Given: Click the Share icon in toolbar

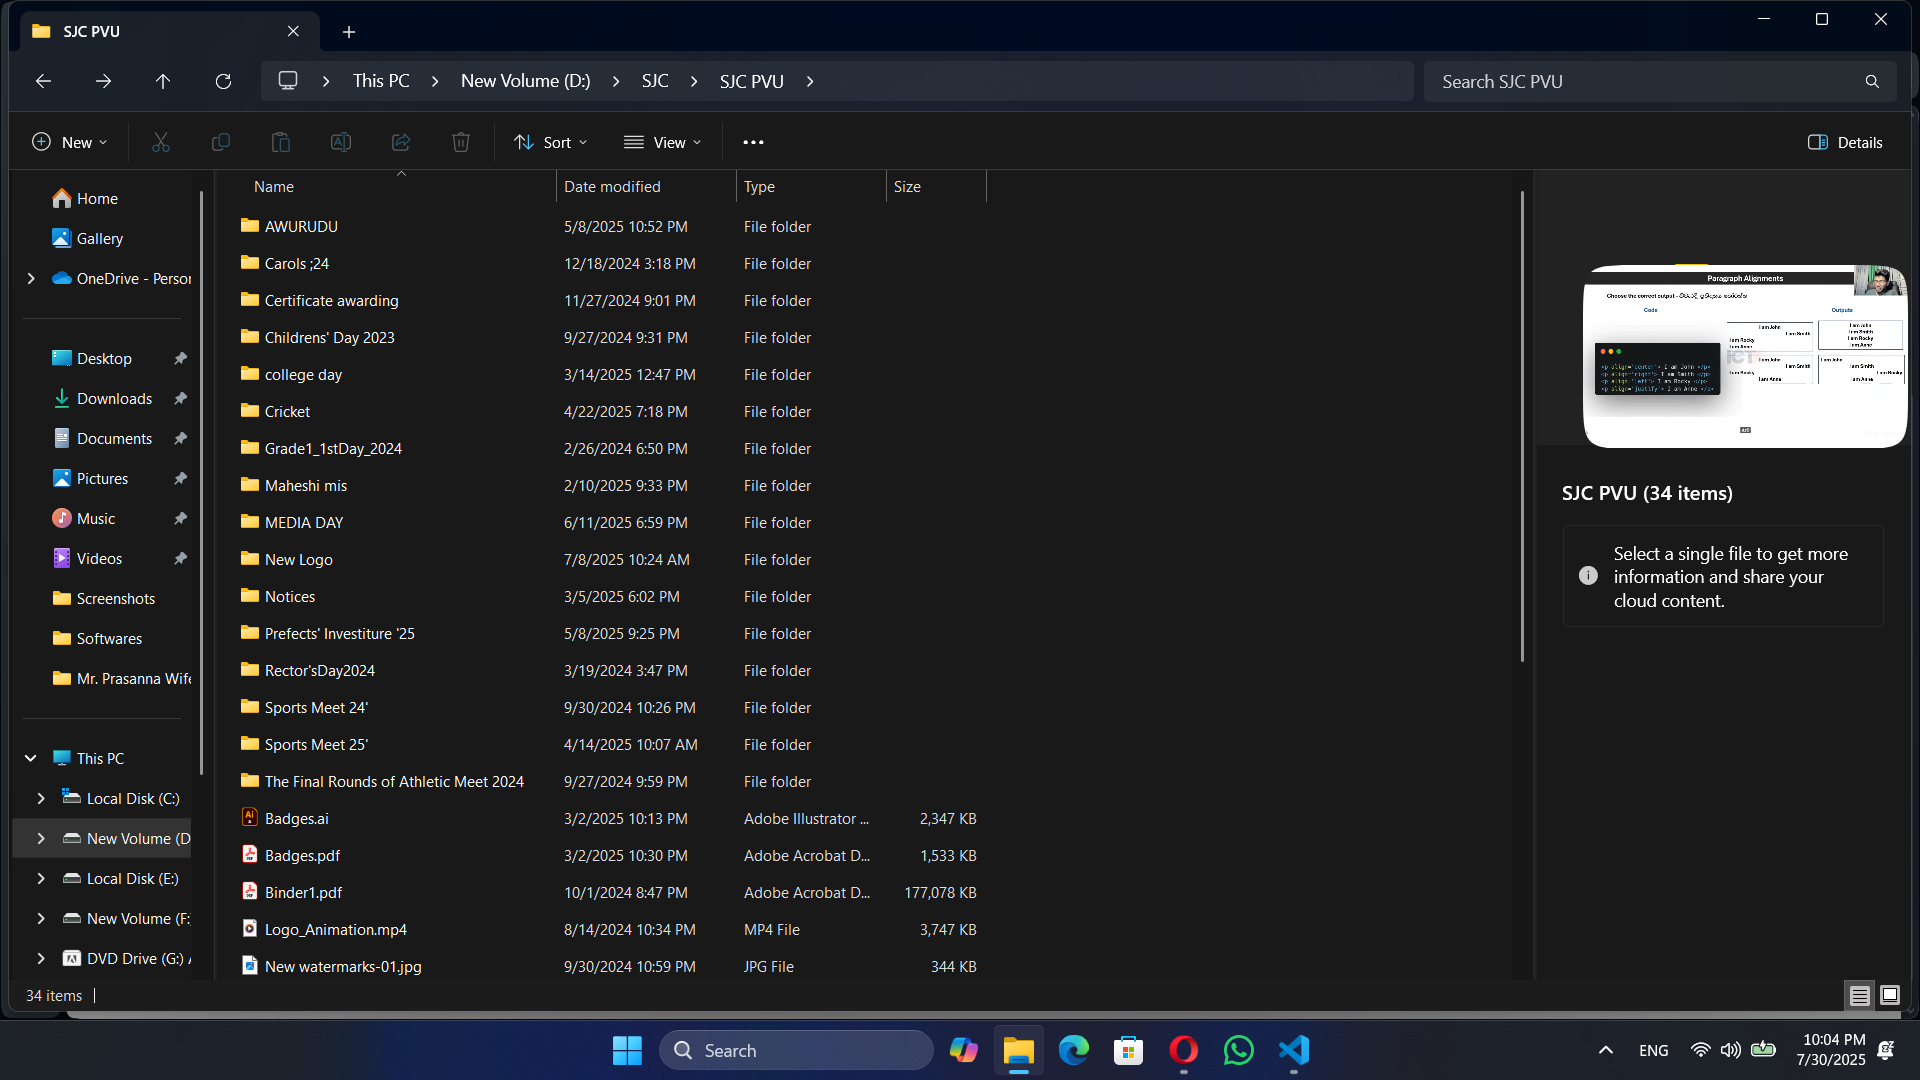Looking at the screenshot, I should tap(401, 142).
